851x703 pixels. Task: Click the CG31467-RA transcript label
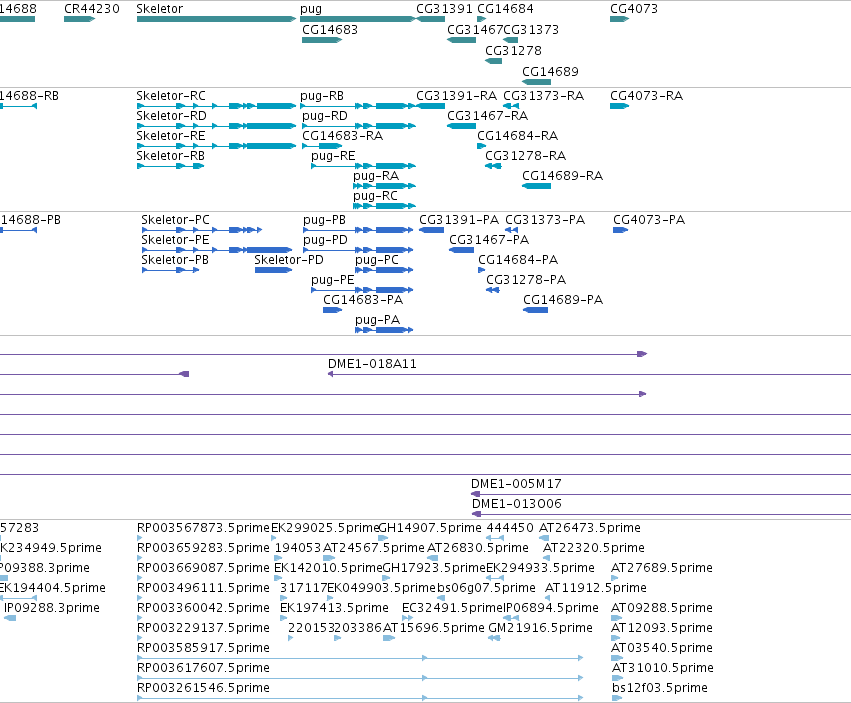coord(487,116)
